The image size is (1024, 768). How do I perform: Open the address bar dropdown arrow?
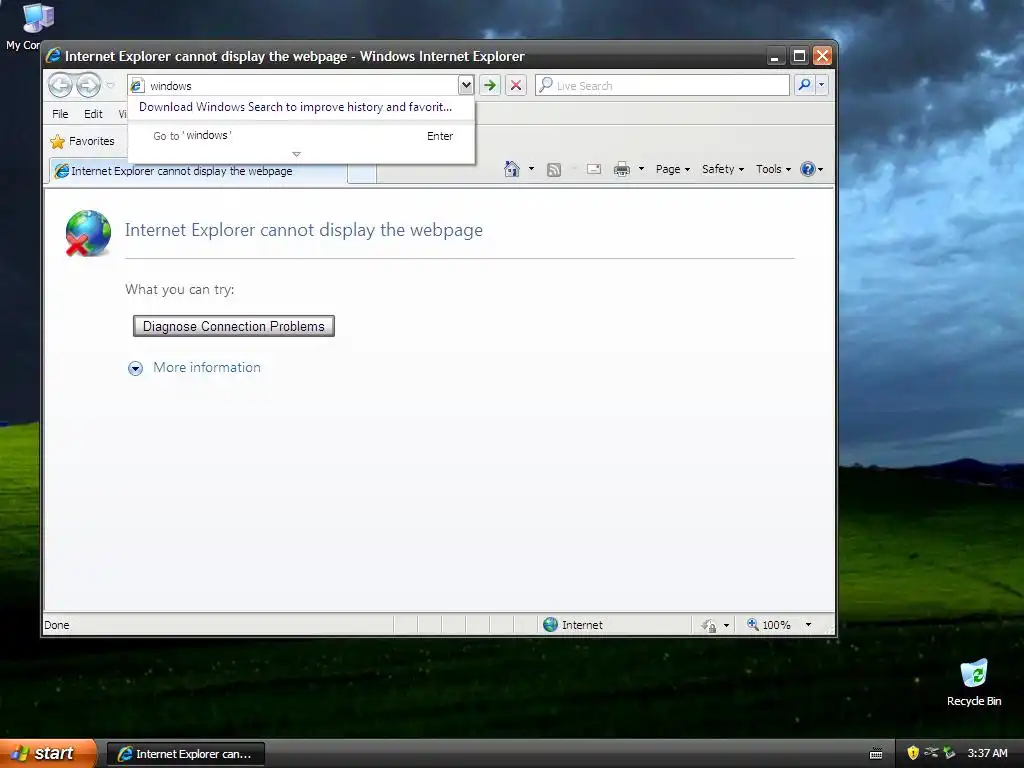466,85
